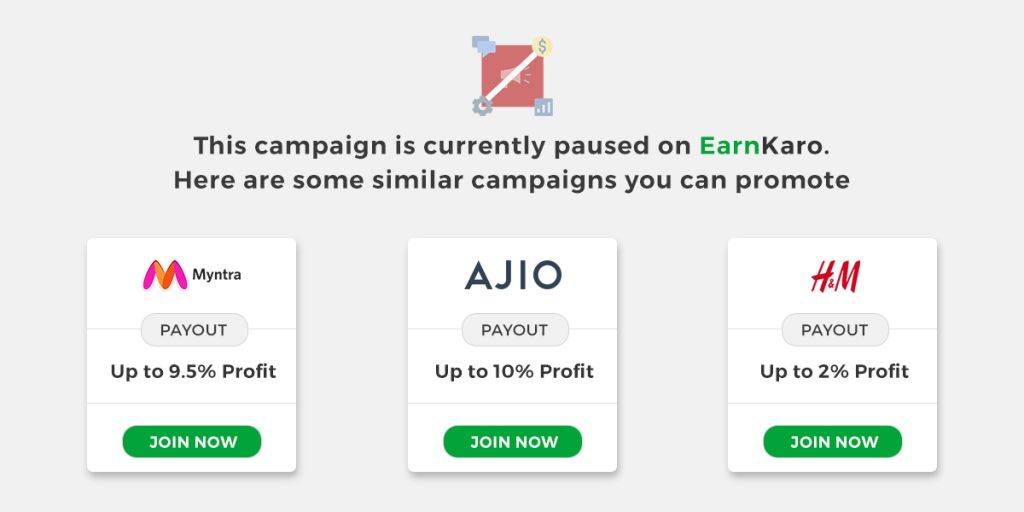Click the H&M PAYOUT label

click(x=835, y=330)
